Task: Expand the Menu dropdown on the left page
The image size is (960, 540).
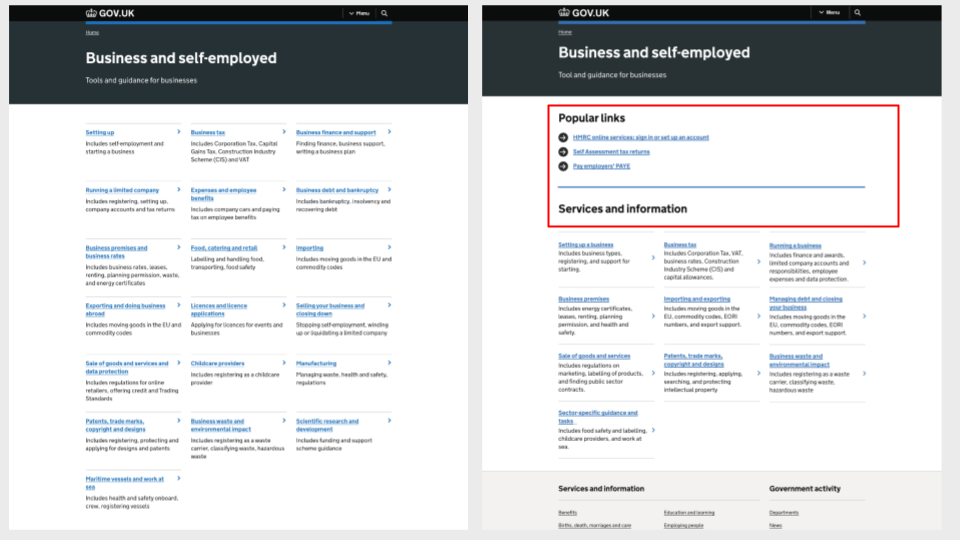Action: (x=357, y=13)
